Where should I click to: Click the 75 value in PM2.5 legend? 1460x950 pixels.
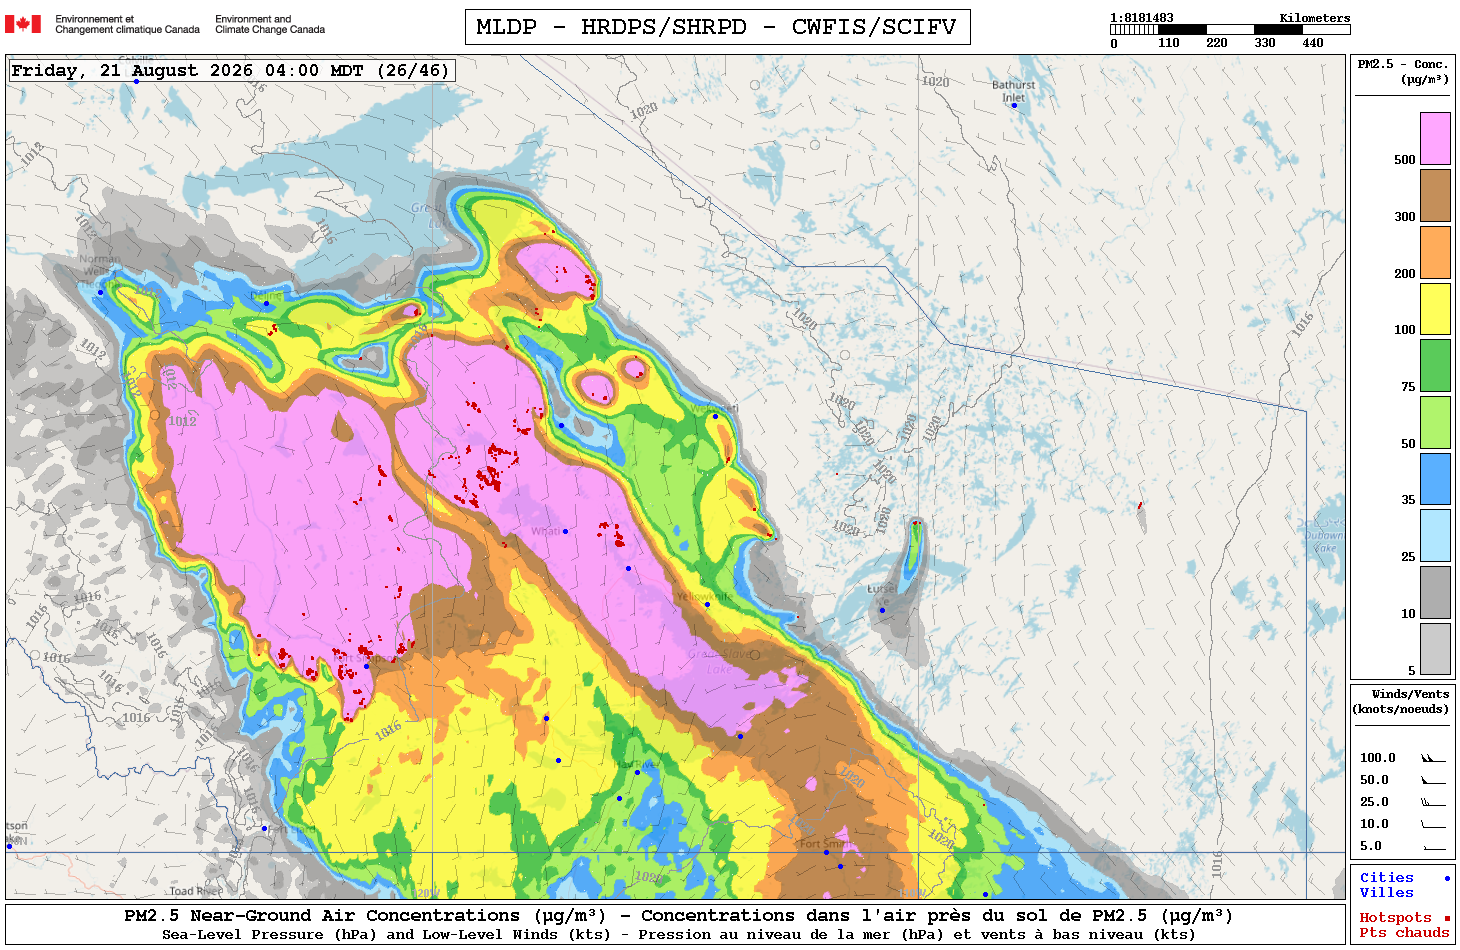1408,387
